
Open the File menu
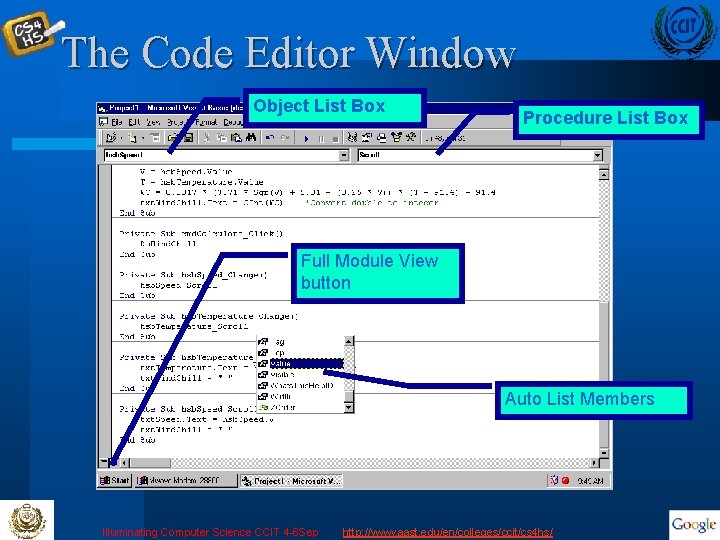pos(117,122)
